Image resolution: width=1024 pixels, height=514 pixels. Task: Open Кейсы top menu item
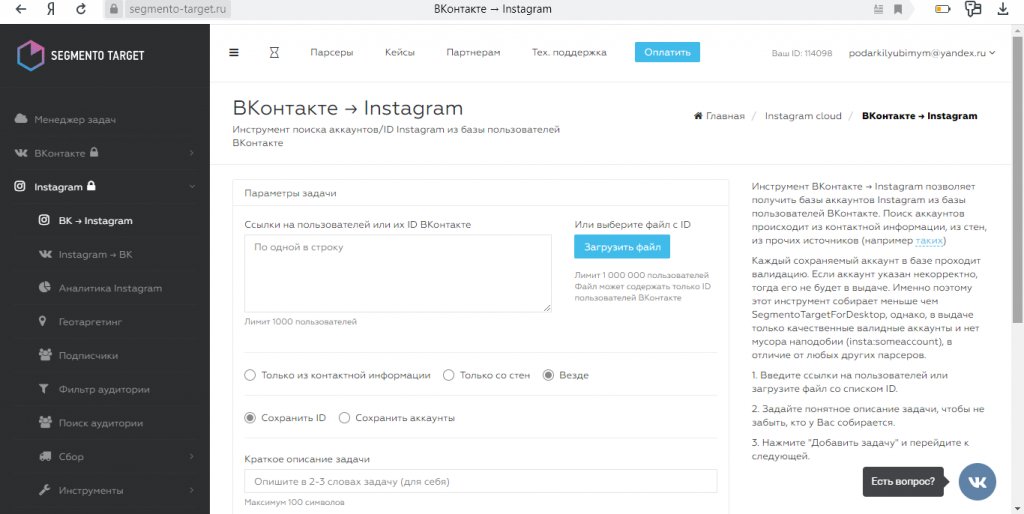[400, 53]
